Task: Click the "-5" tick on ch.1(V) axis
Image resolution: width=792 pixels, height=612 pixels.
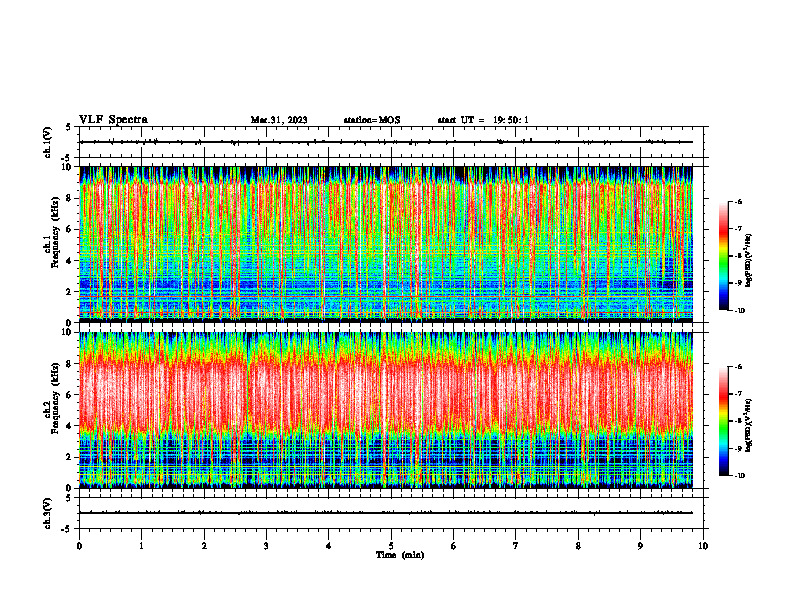Action: click(67, 158)
